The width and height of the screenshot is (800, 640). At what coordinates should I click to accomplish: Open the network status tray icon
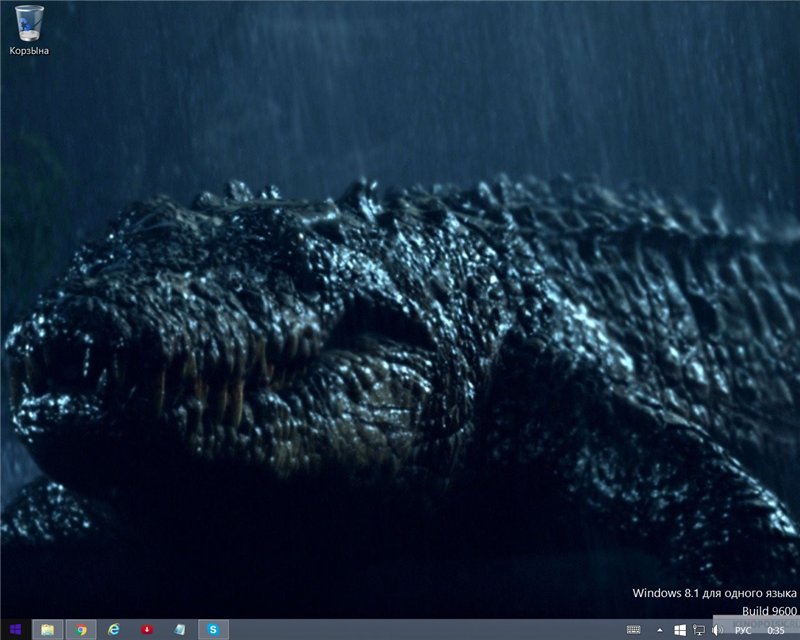[698, 630]
